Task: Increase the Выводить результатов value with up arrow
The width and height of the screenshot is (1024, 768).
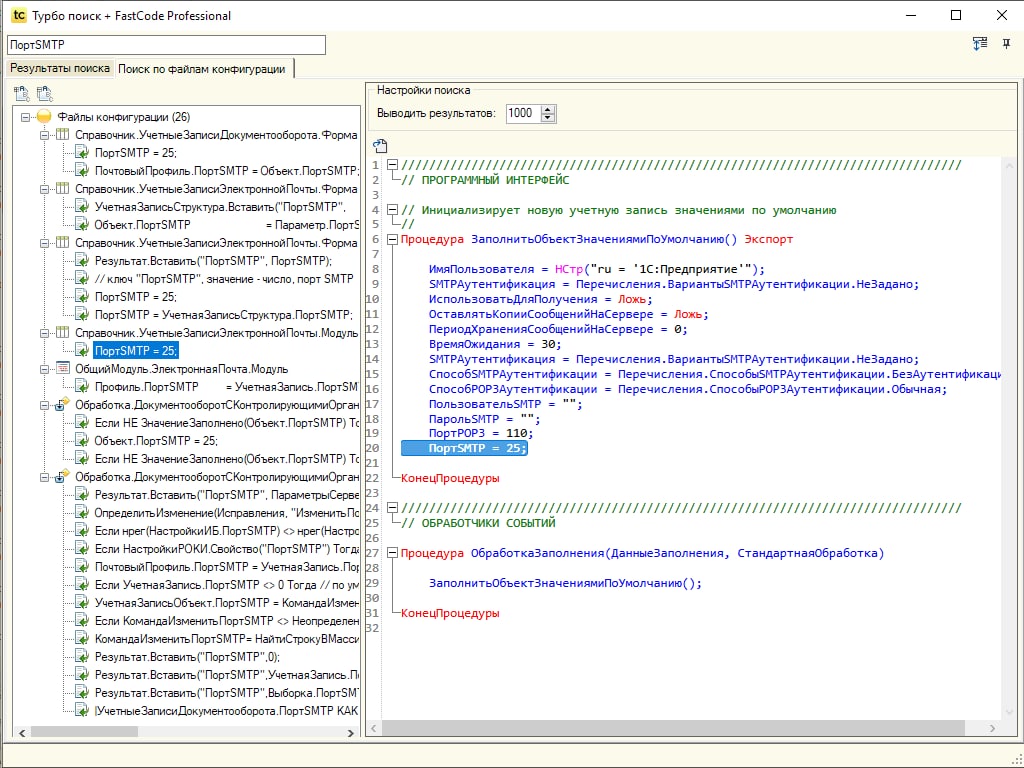Action: click(x=547, y=109)
